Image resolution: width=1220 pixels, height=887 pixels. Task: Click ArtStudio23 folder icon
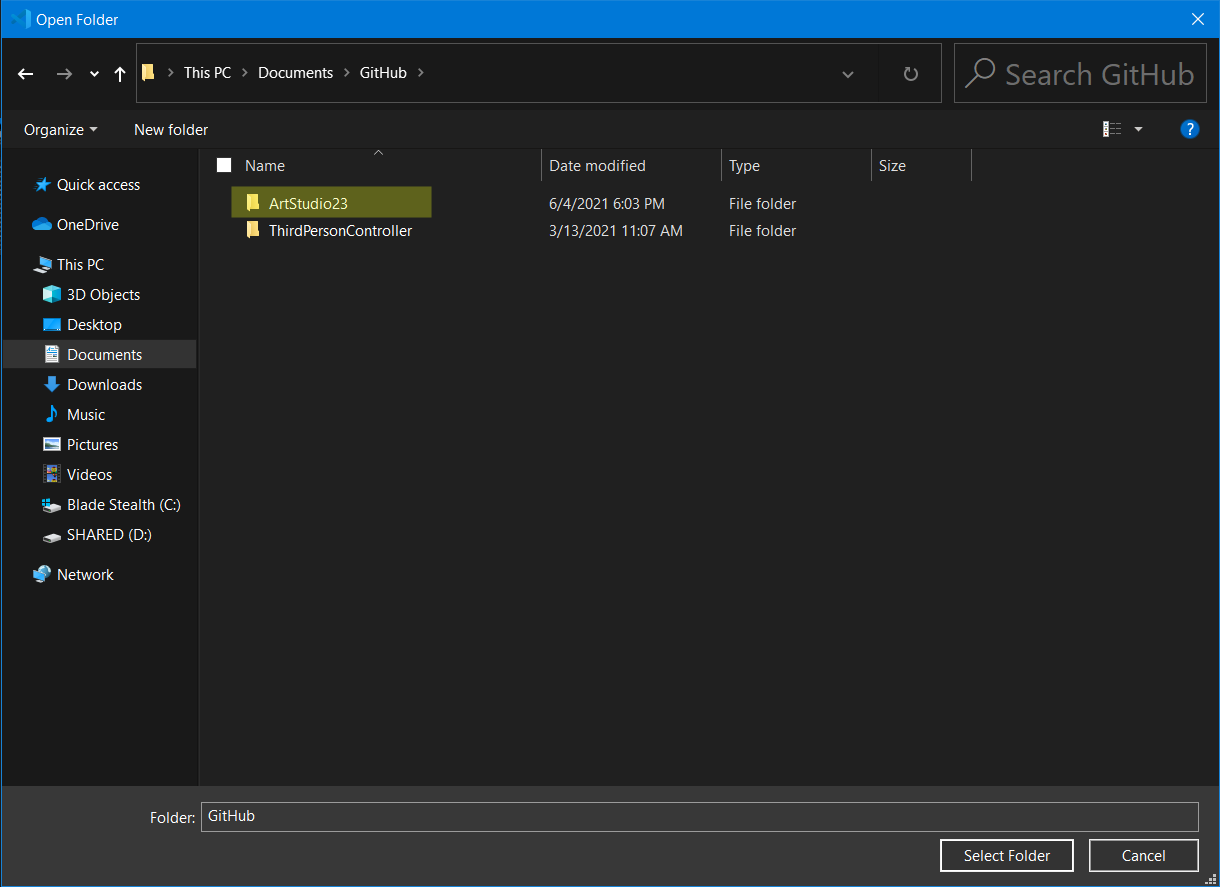253,203
